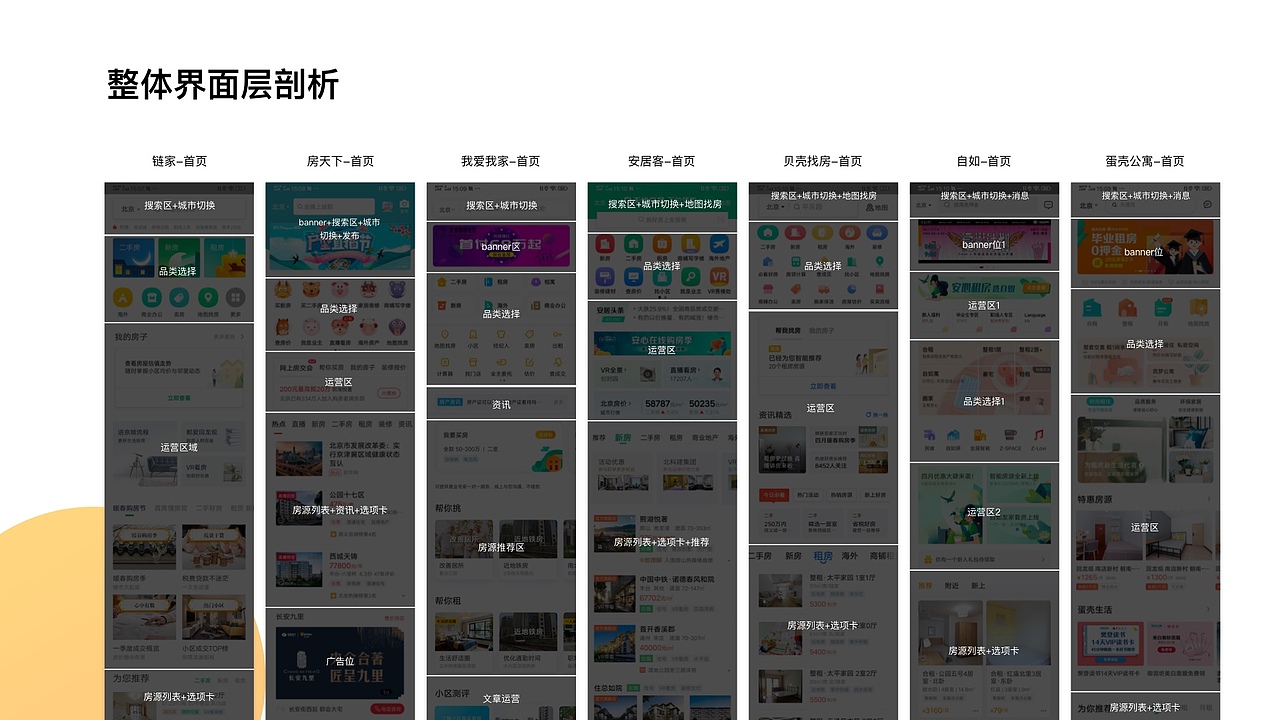Open the VR全景 link in 安居客
The image size is (1280, 720).
(612, 371)
